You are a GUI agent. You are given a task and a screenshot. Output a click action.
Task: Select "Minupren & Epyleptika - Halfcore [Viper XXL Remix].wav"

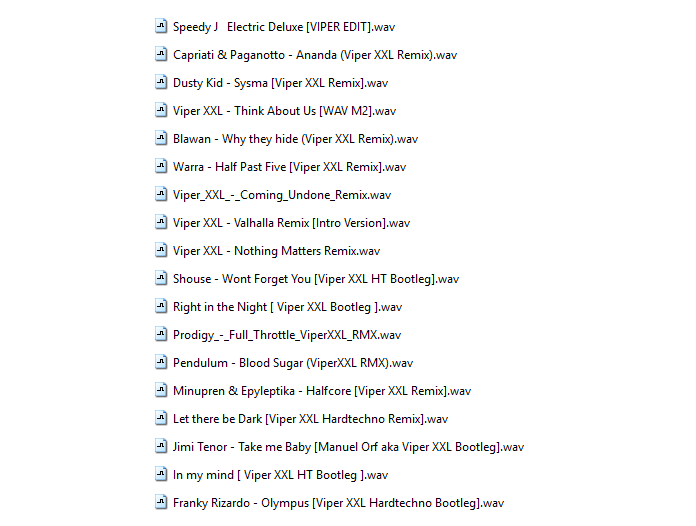click(322, 391)
